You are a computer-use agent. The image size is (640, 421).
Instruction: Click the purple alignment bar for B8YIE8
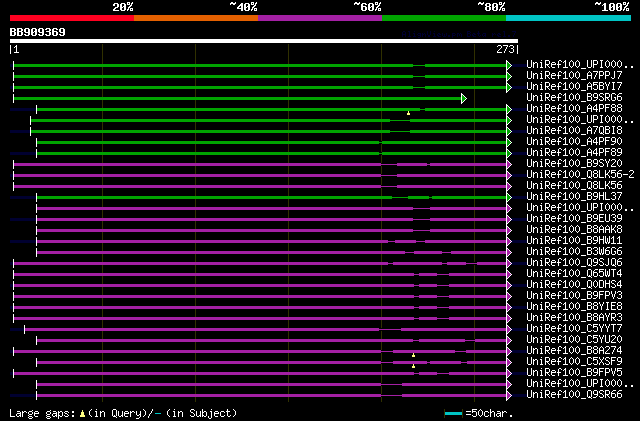point(260,307)
